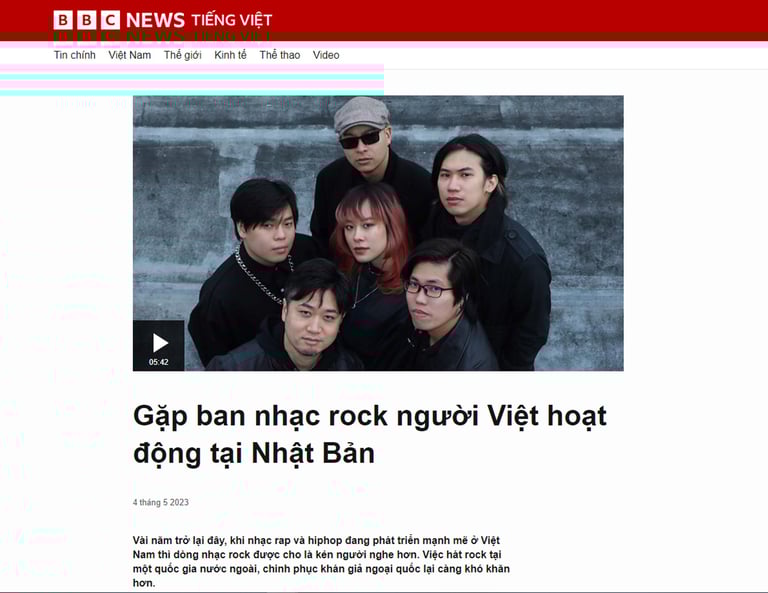
Task: Click the 05:42 video duration label
Action: 159,362
